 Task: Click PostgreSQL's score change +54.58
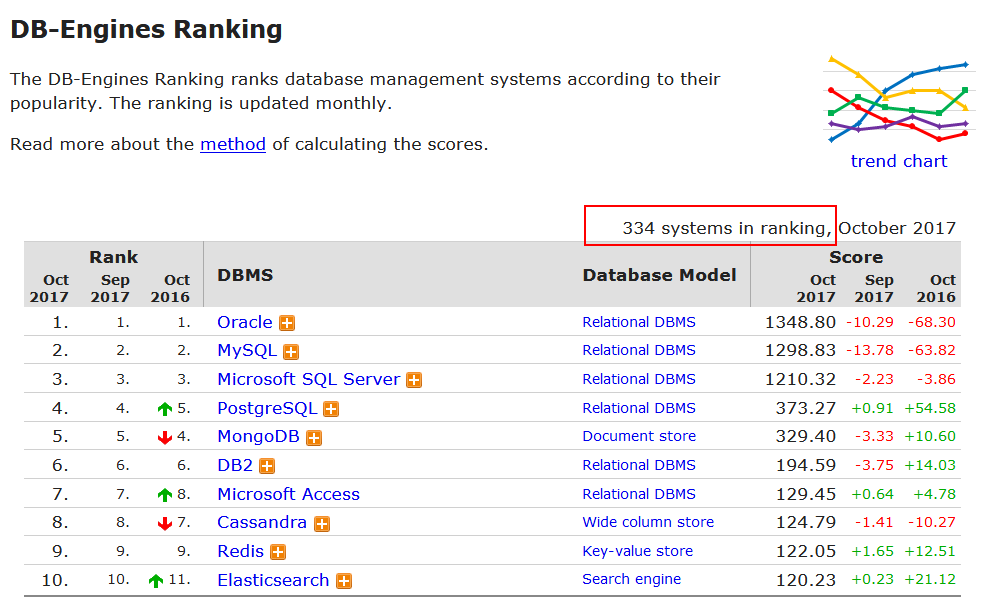pos(930,409)
